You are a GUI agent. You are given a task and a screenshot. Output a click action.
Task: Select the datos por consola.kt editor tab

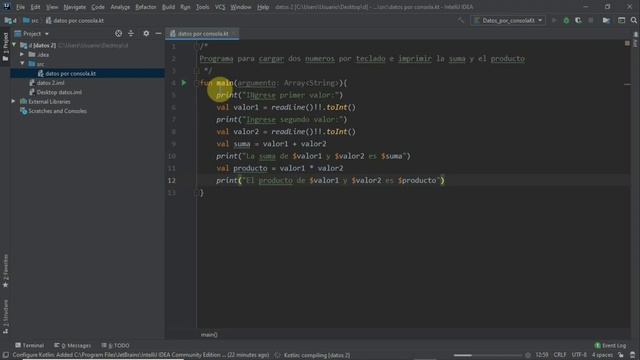coord(202,33)
